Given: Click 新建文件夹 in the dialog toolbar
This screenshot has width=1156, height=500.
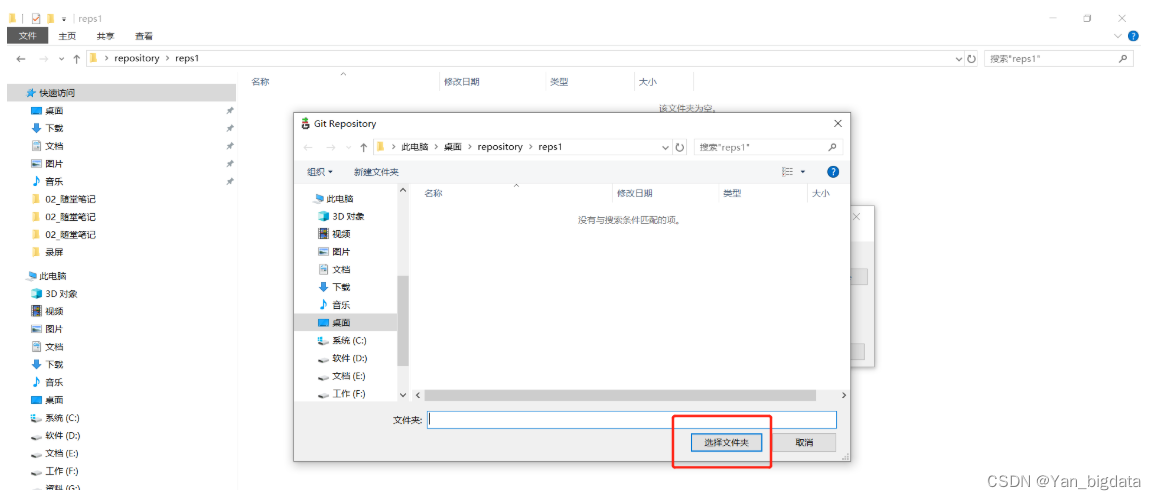Looking at the screenshot, I should 376,172.
